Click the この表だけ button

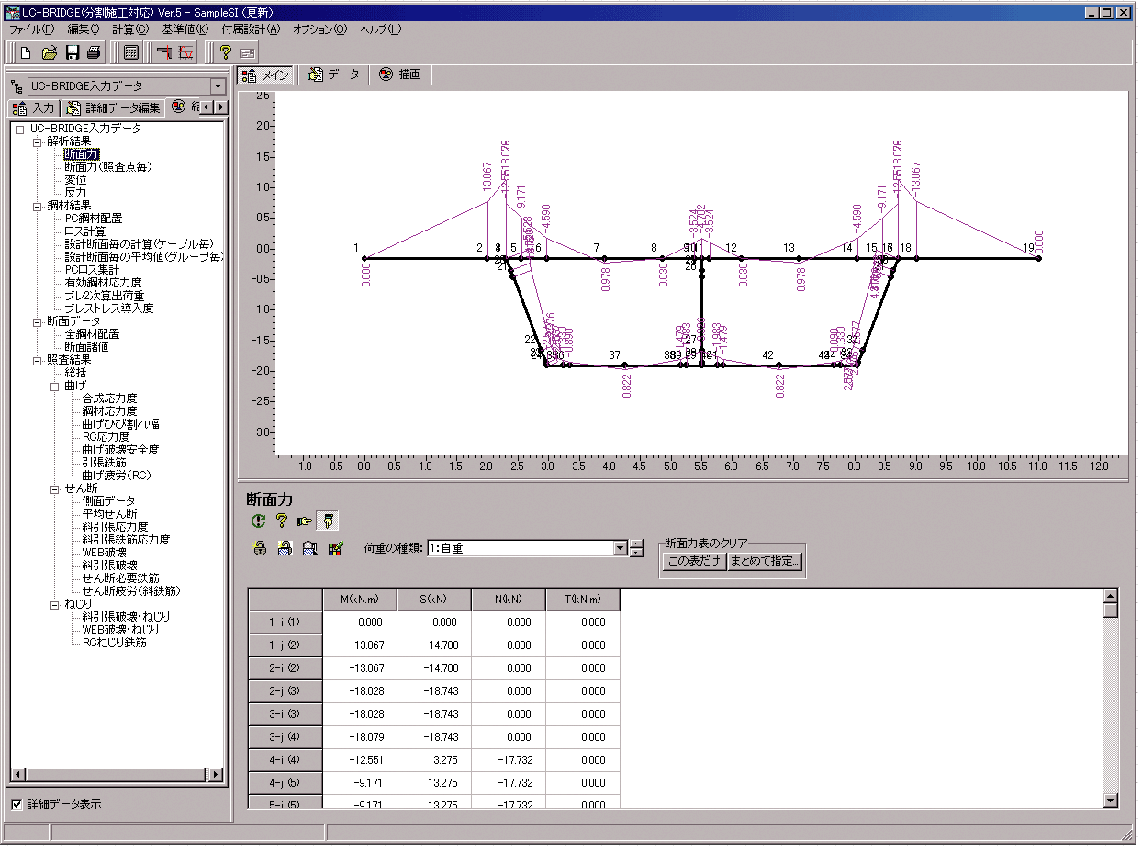694,561
